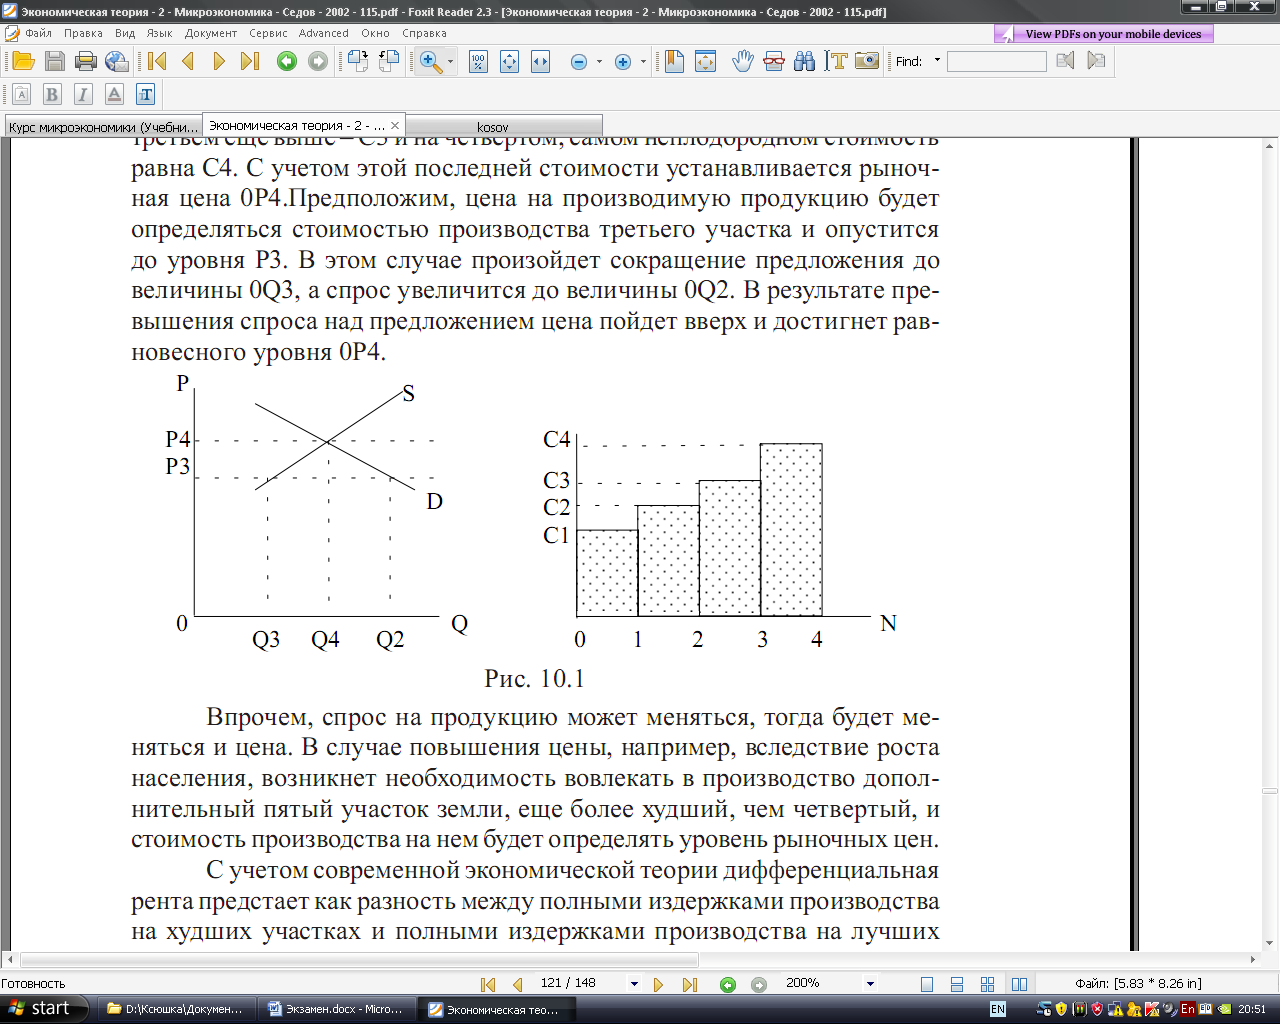1280x1024 pixels.
Task: Go to next page in top toolbar
Action: (x=219, y=61)
